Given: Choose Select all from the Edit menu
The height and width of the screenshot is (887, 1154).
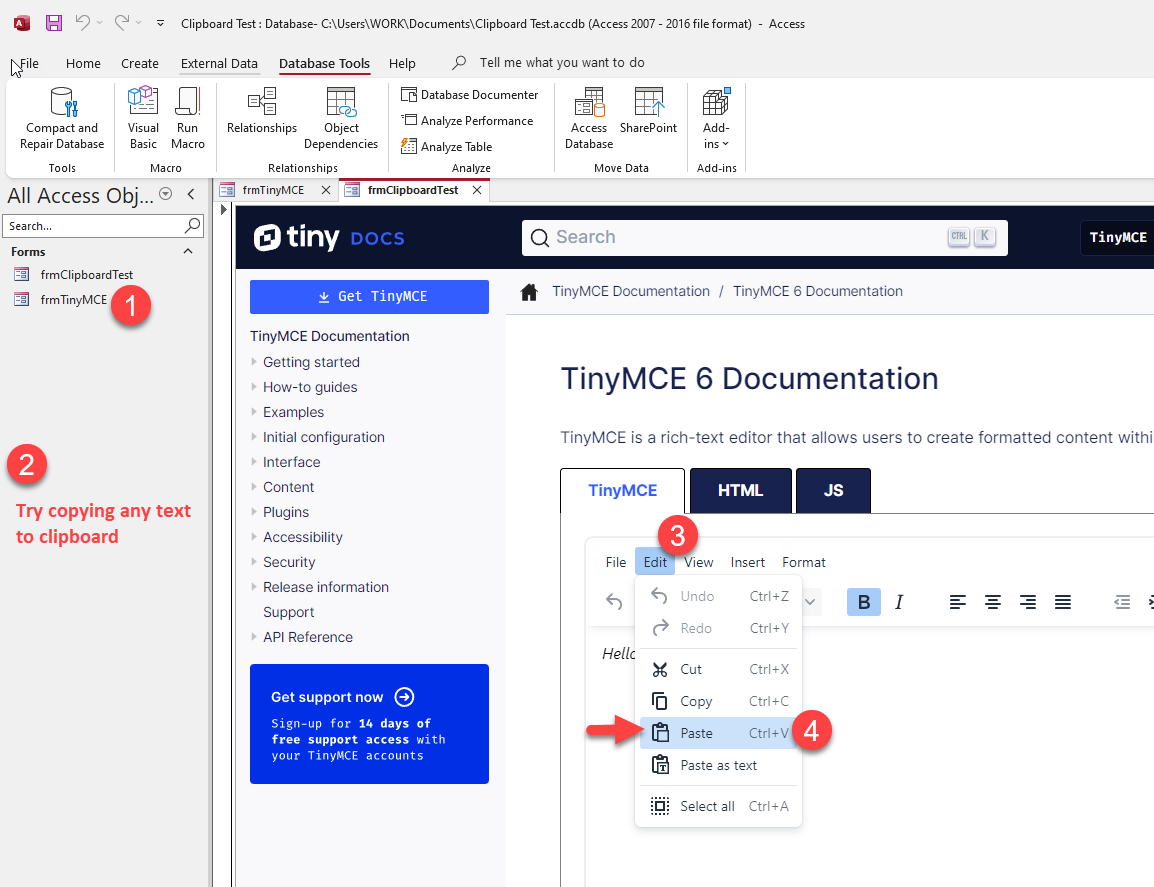Looking at the screenshot, I should point(718,806).
